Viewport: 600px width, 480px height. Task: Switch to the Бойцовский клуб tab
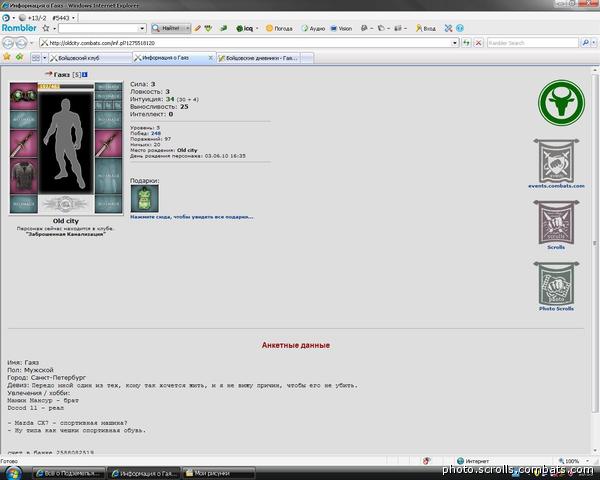[90, 58]
